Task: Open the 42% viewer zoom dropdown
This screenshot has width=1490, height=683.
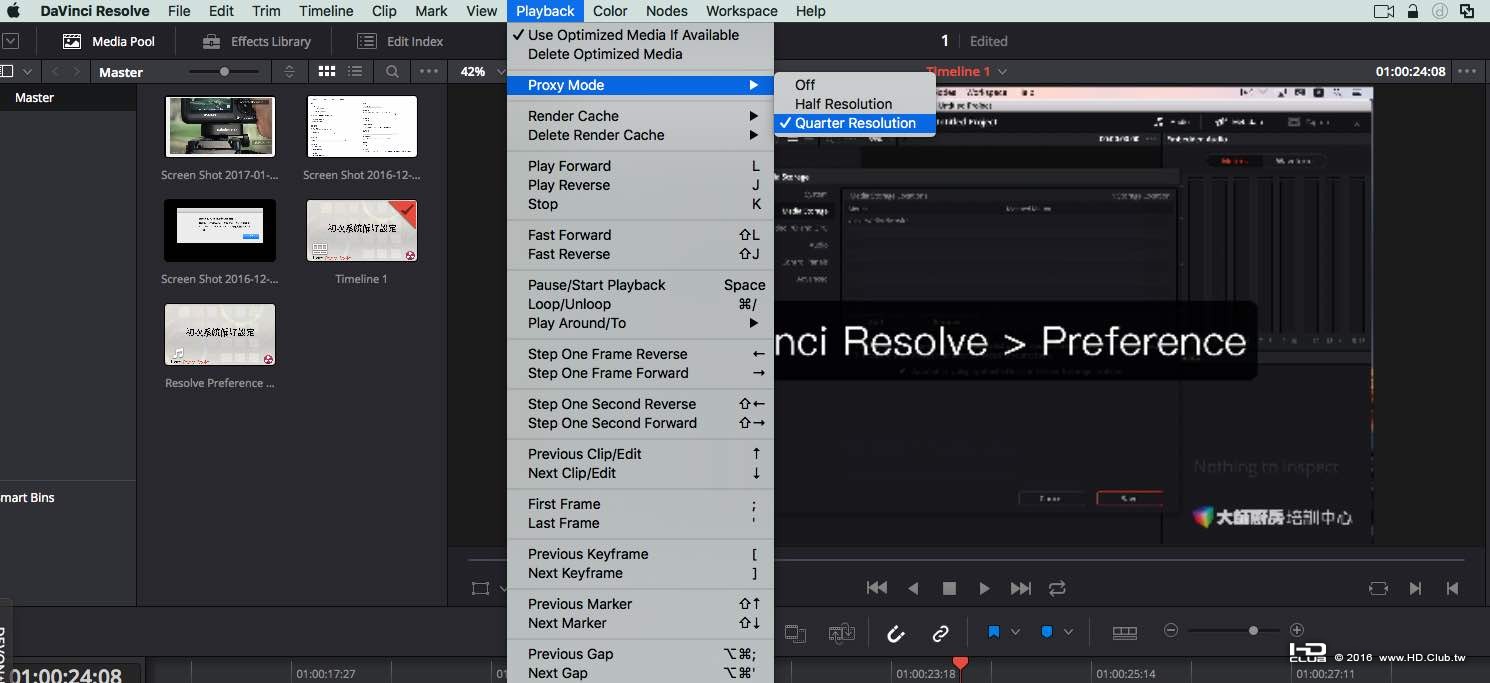Action: tap(483, 72)
